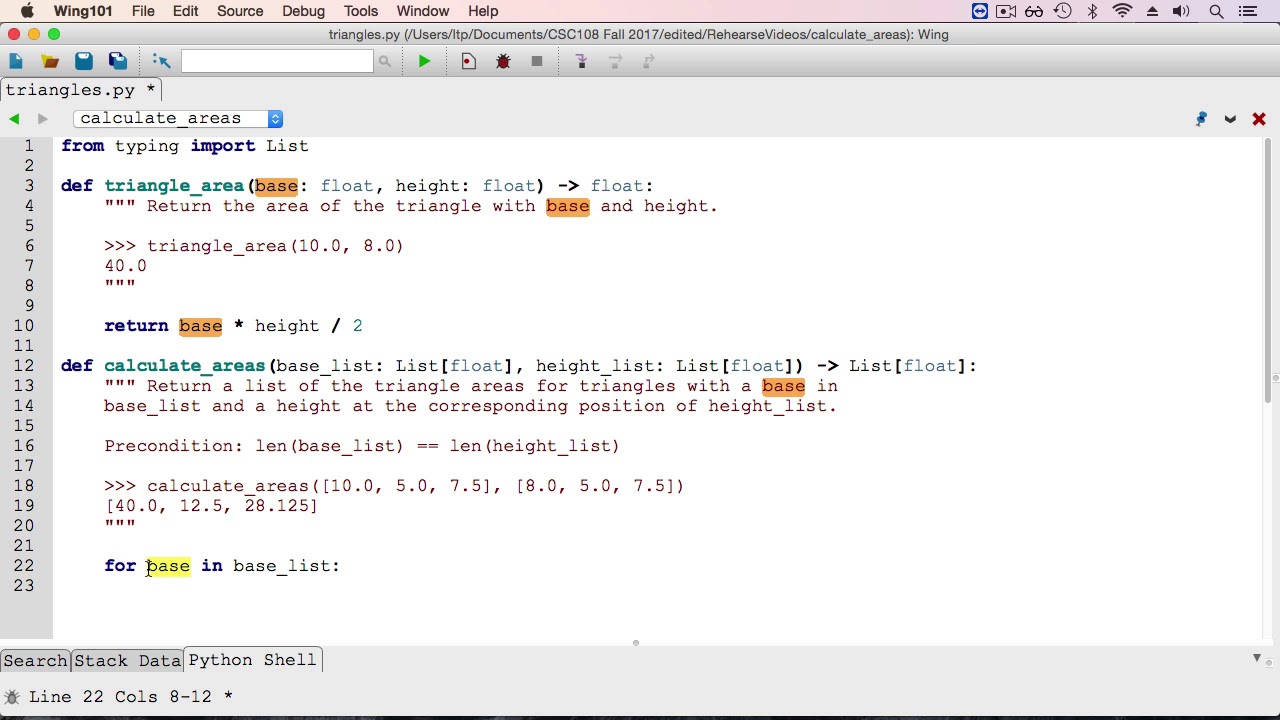Click 'Precondition:' text on line 16
This screenshot has height=720, width=1280.
click(x=174, y=446)
